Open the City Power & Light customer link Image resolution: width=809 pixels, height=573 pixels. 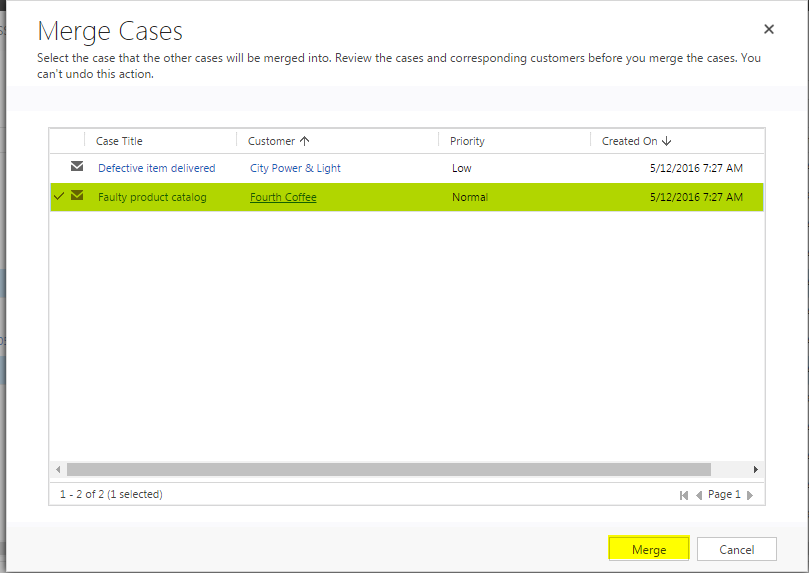pyautogui.click(x=295, y=168)
